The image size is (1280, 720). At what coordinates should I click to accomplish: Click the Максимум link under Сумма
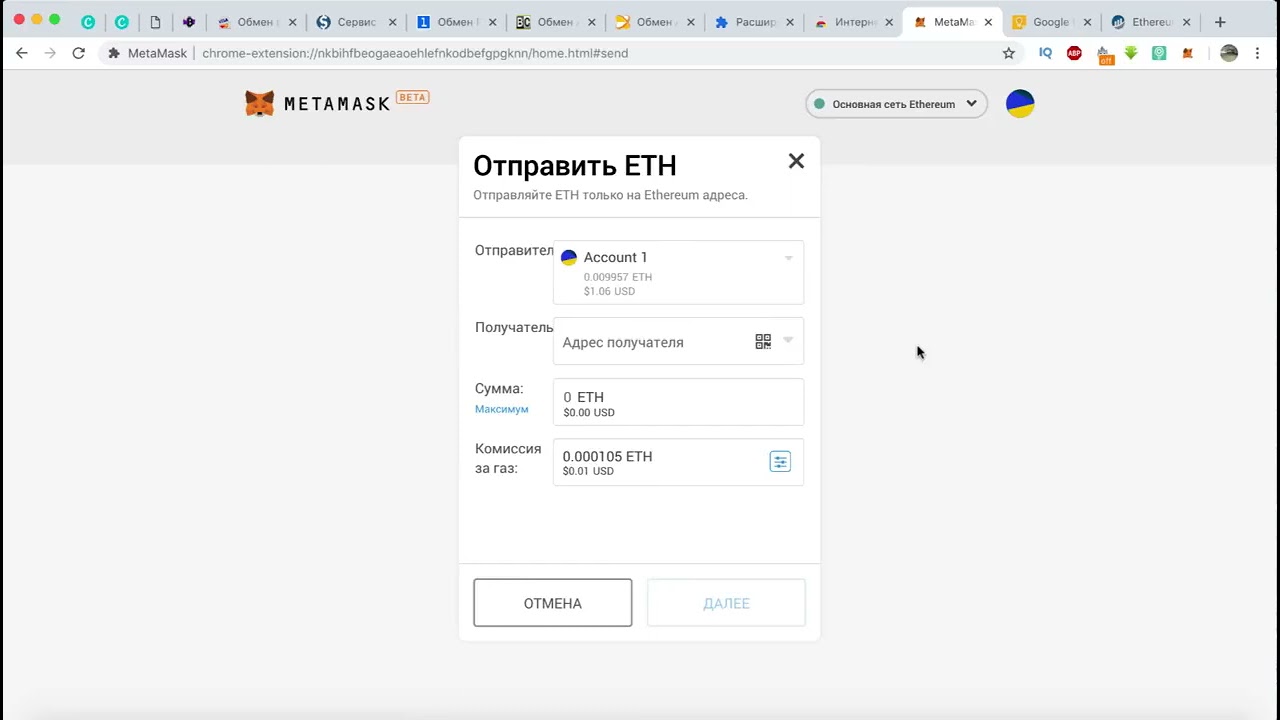[501, 409]
